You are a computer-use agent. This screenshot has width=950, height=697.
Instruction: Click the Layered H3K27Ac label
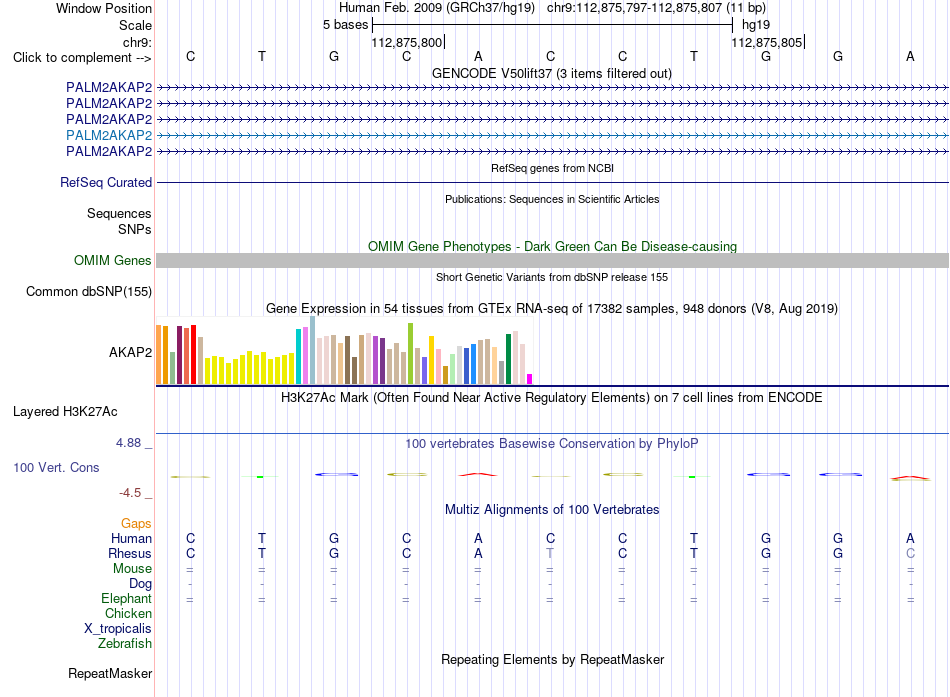(65, 412)
